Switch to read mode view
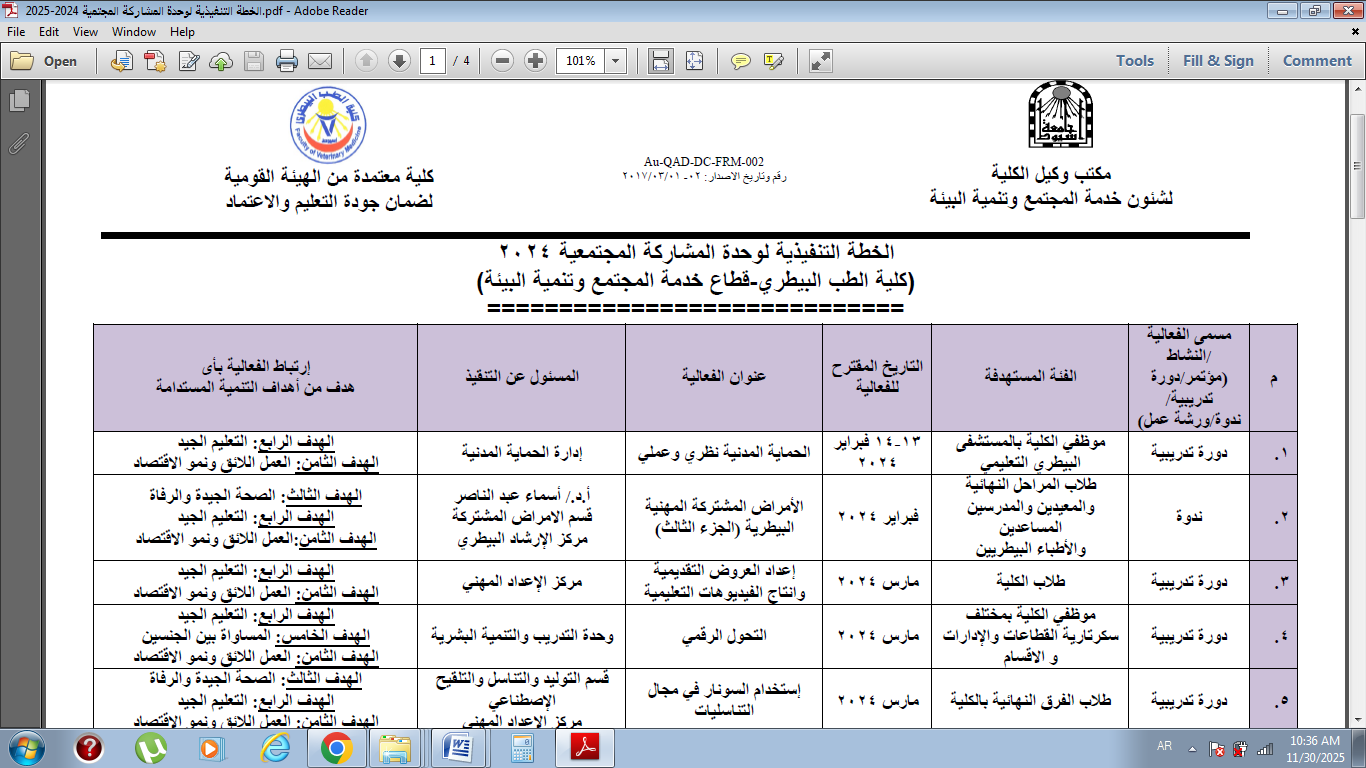 click(821, 61)
